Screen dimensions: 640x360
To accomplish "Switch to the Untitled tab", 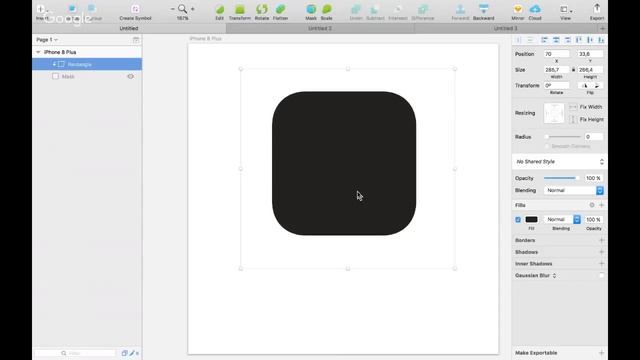I will (x=129, y=29).
